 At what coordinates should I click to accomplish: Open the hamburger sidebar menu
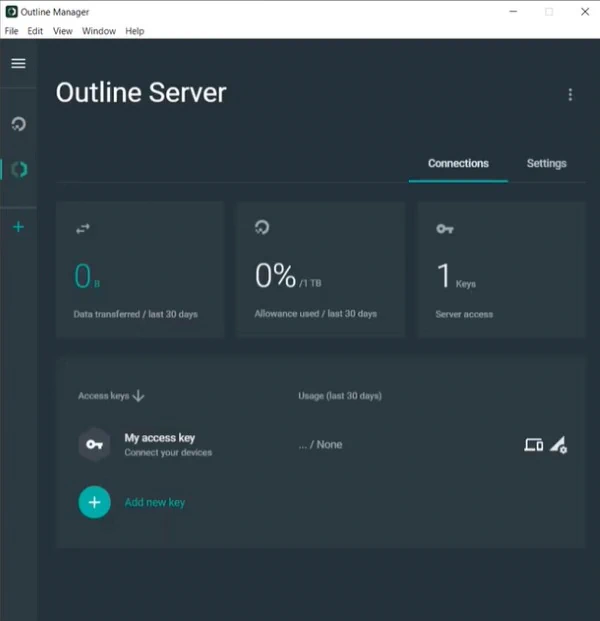point(18,63)
